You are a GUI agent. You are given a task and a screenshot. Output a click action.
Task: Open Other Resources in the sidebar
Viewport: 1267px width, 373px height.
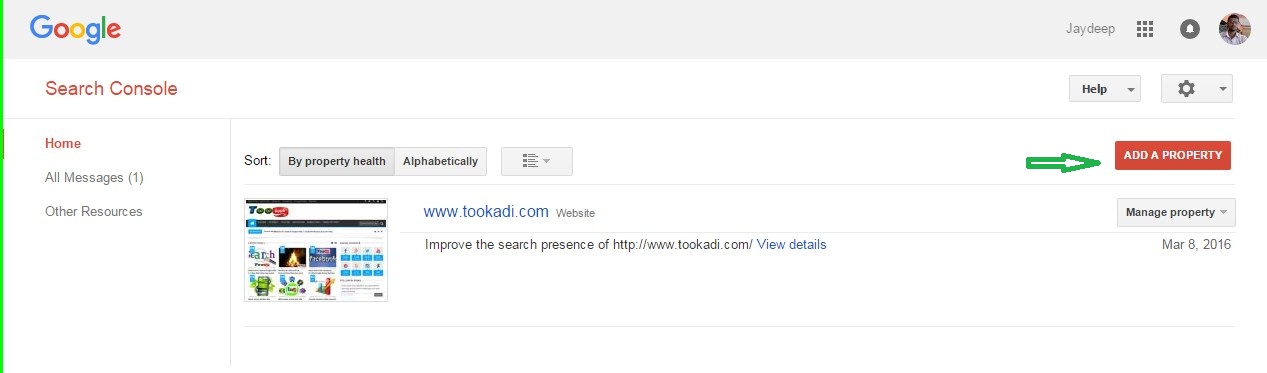94,211
